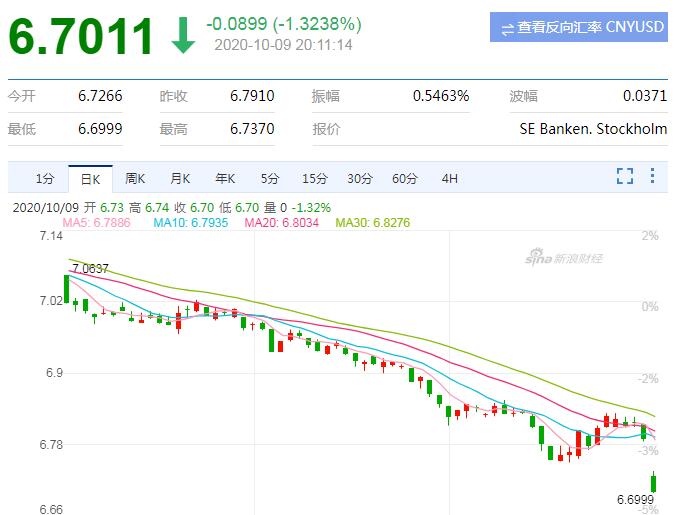Select the 年K yearly chart tab

click(225, 179)
